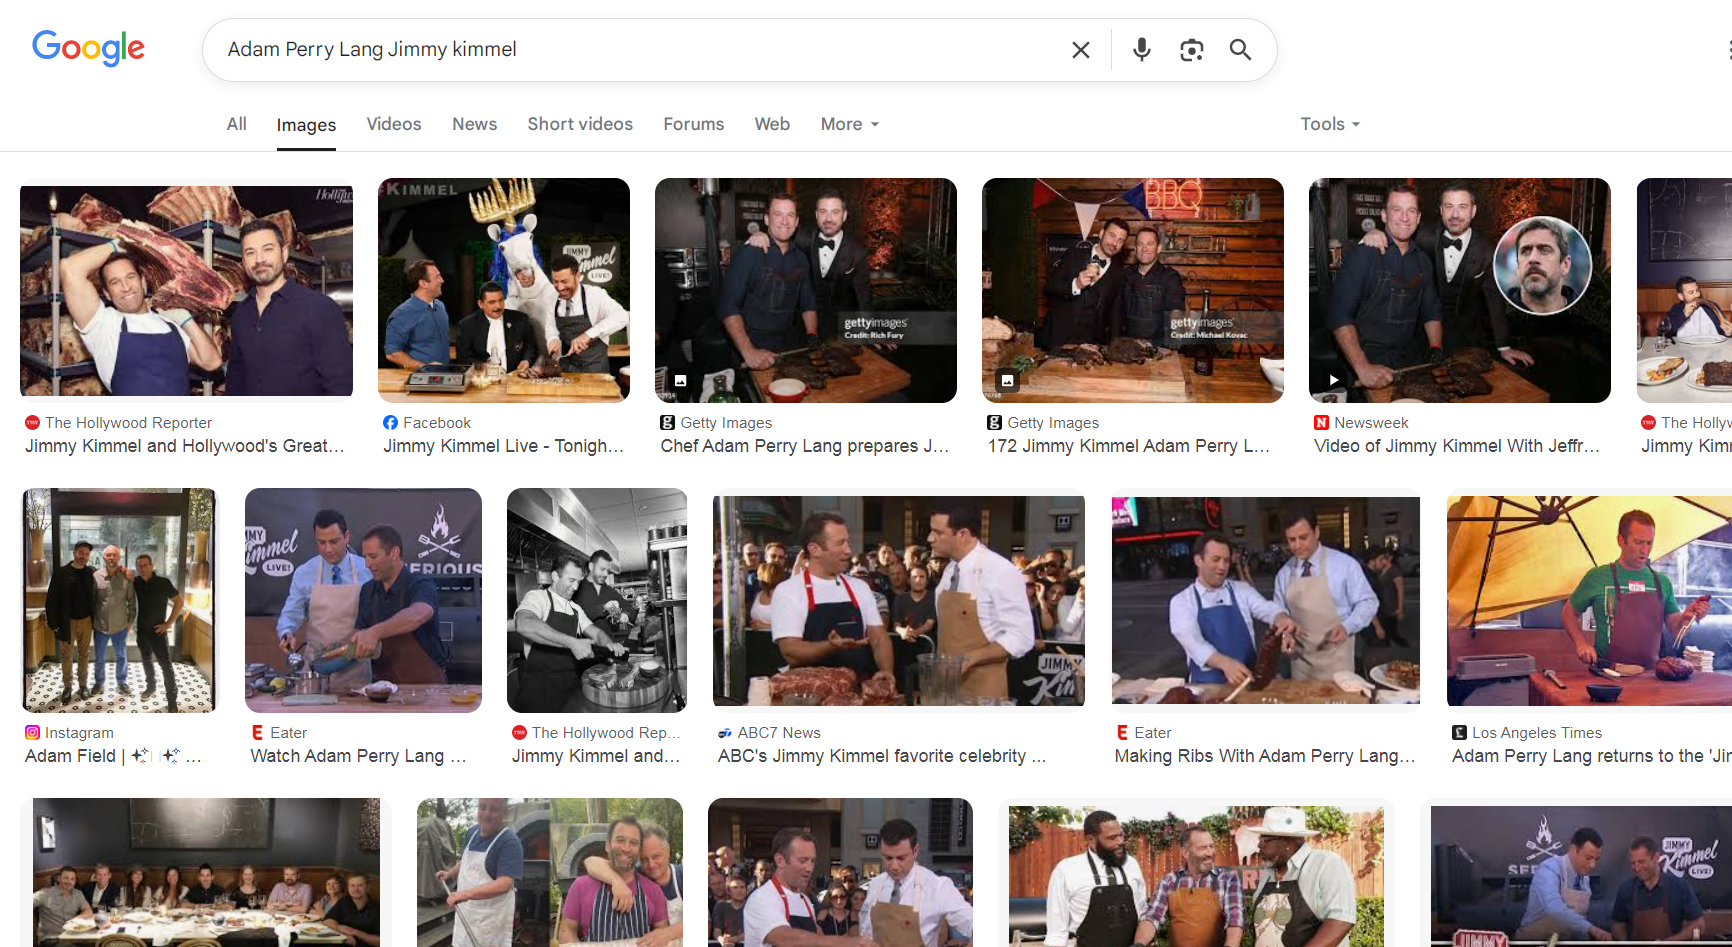The image size is (1732, 947).
Task: Open the Forums tab
Action: (x=693, y=124)
